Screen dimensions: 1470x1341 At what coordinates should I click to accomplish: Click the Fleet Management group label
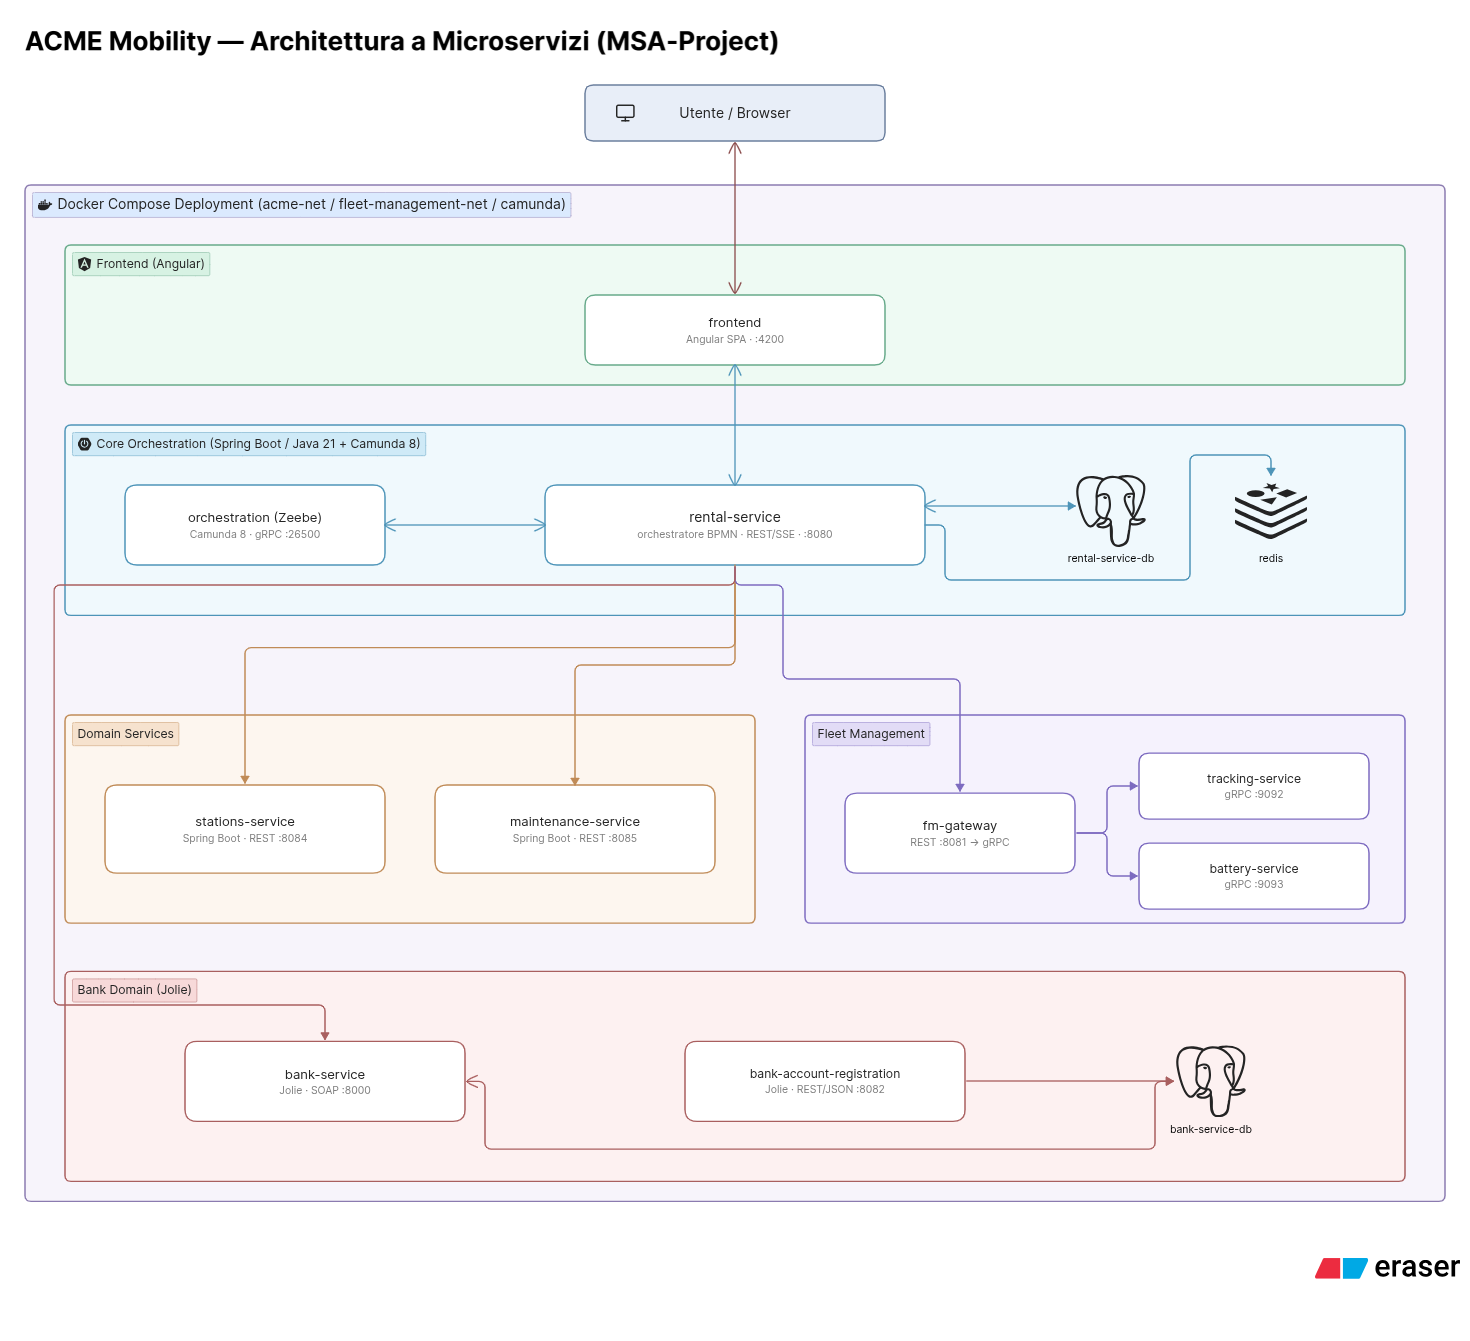coord(871,734)
